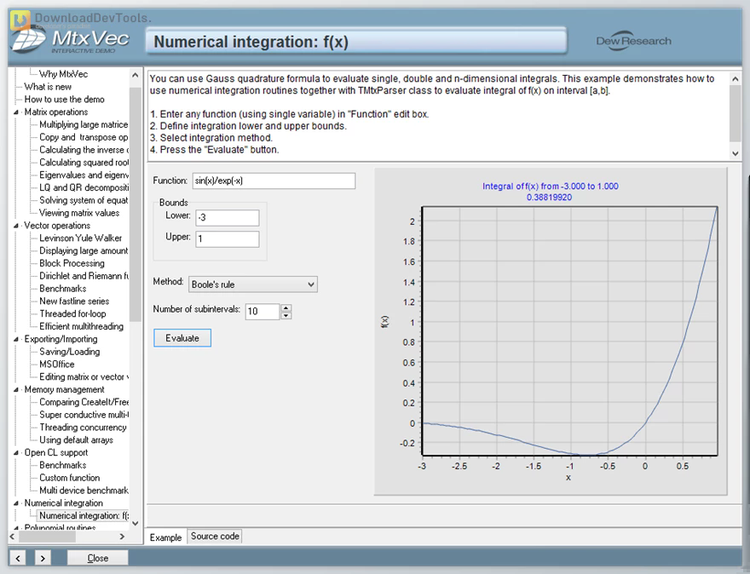Open Threaded for-loop item
This screenshot has height=574, width=750.
(x=73, y=314)
